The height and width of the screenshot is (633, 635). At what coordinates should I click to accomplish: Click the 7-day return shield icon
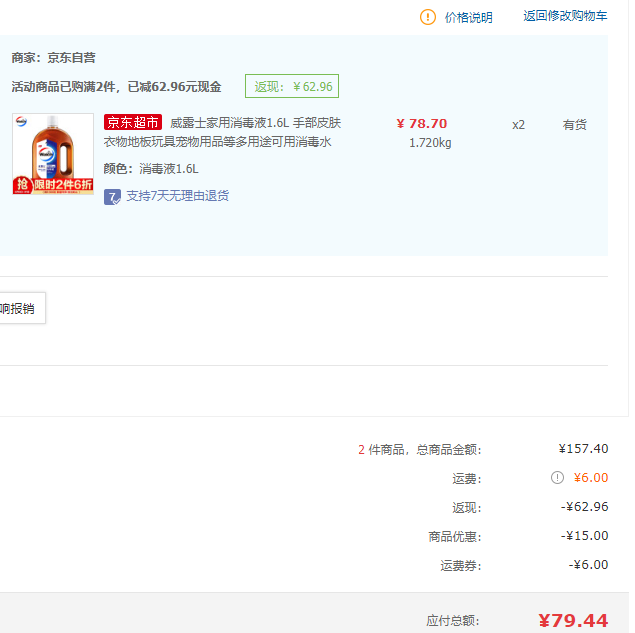click(112, 197)
